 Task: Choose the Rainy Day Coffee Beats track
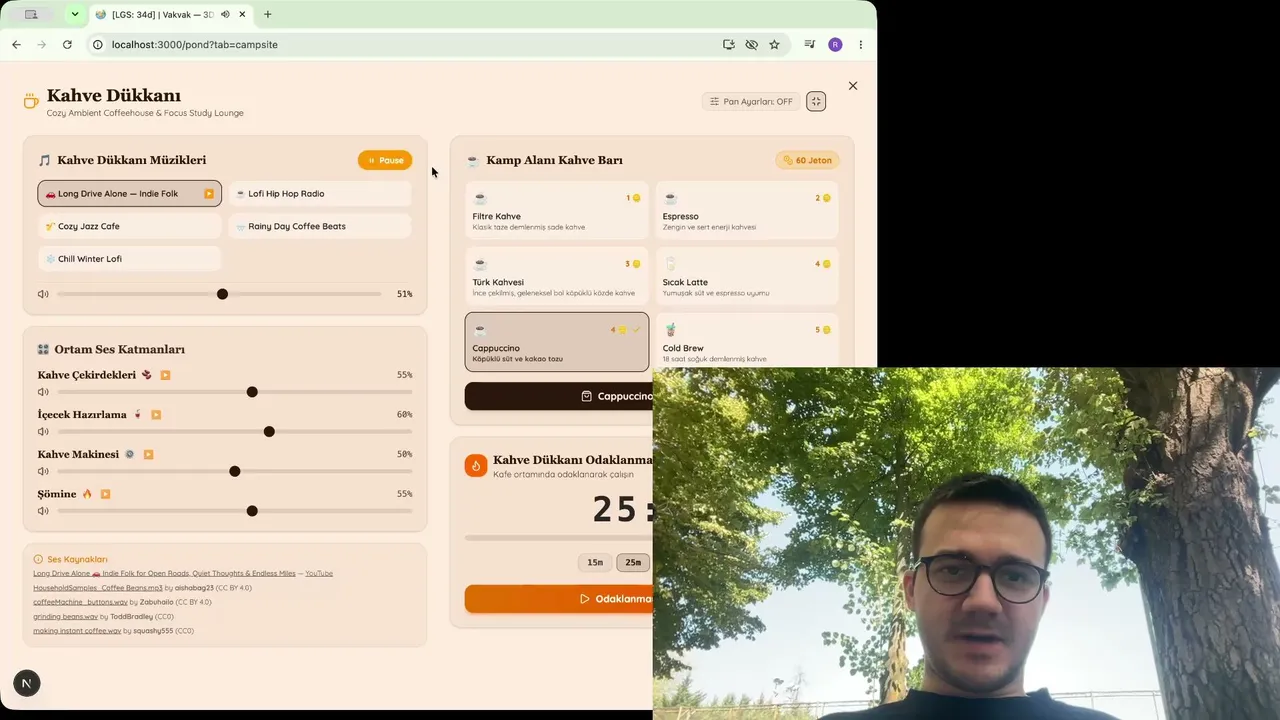click(320, 226)
